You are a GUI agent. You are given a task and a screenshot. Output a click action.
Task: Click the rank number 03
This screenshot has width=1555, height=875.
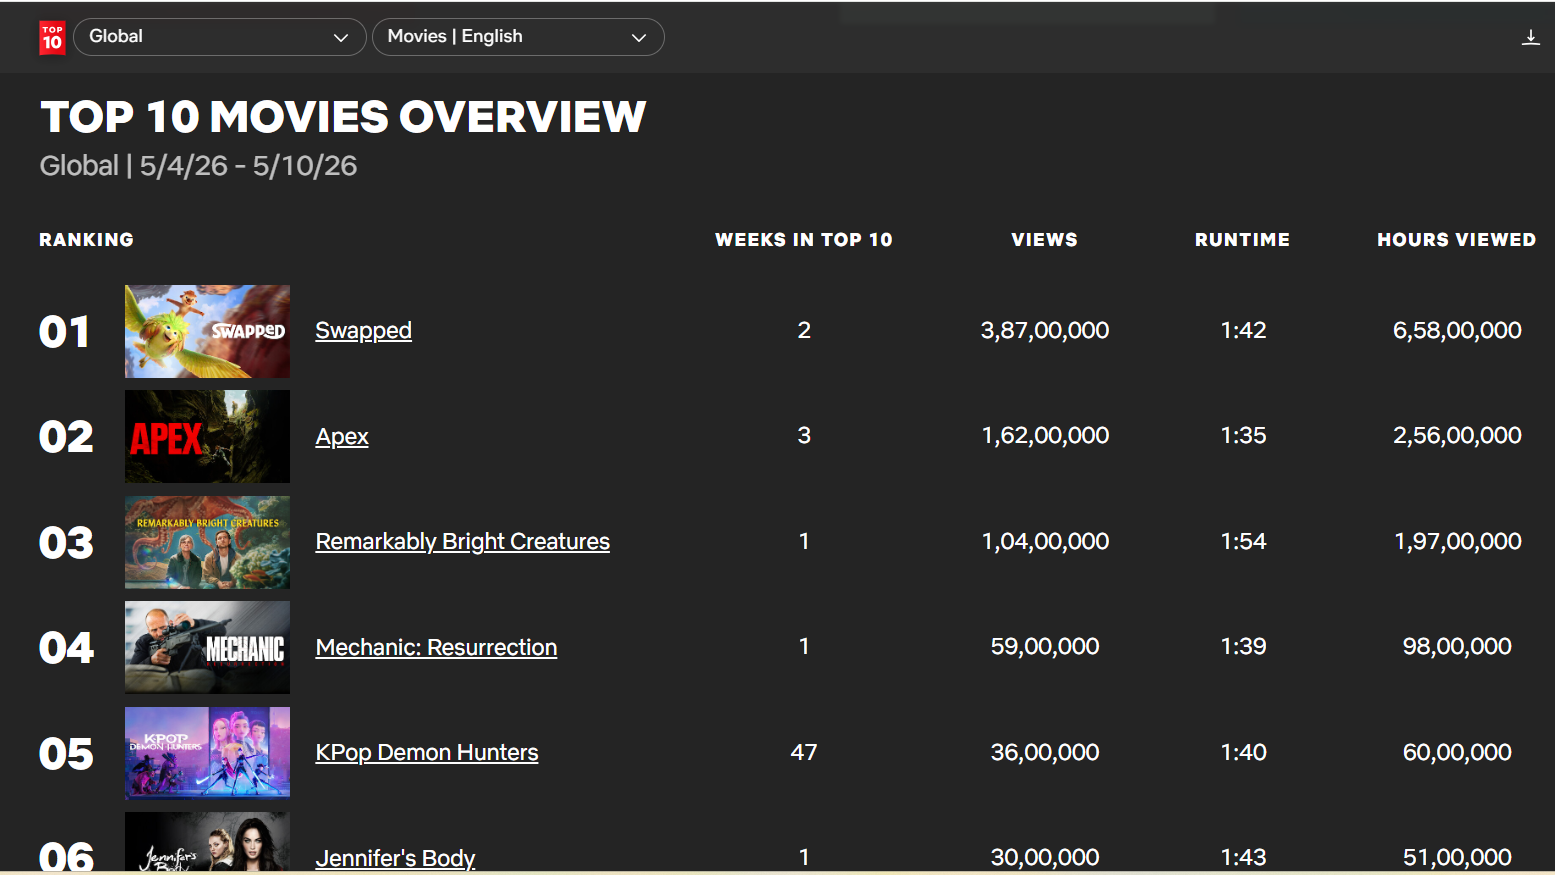tap(66, 543)
